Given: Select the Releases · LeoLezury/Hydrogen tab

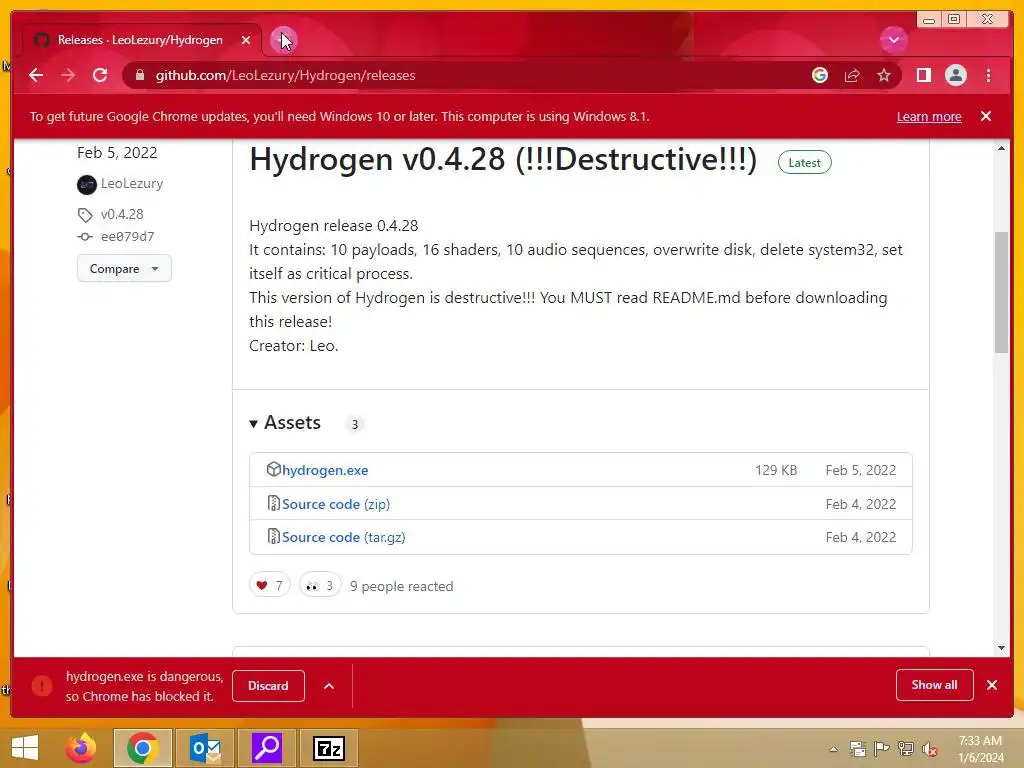Looking at the screenshot, I should pyautogui.click(x=142, y=40).
